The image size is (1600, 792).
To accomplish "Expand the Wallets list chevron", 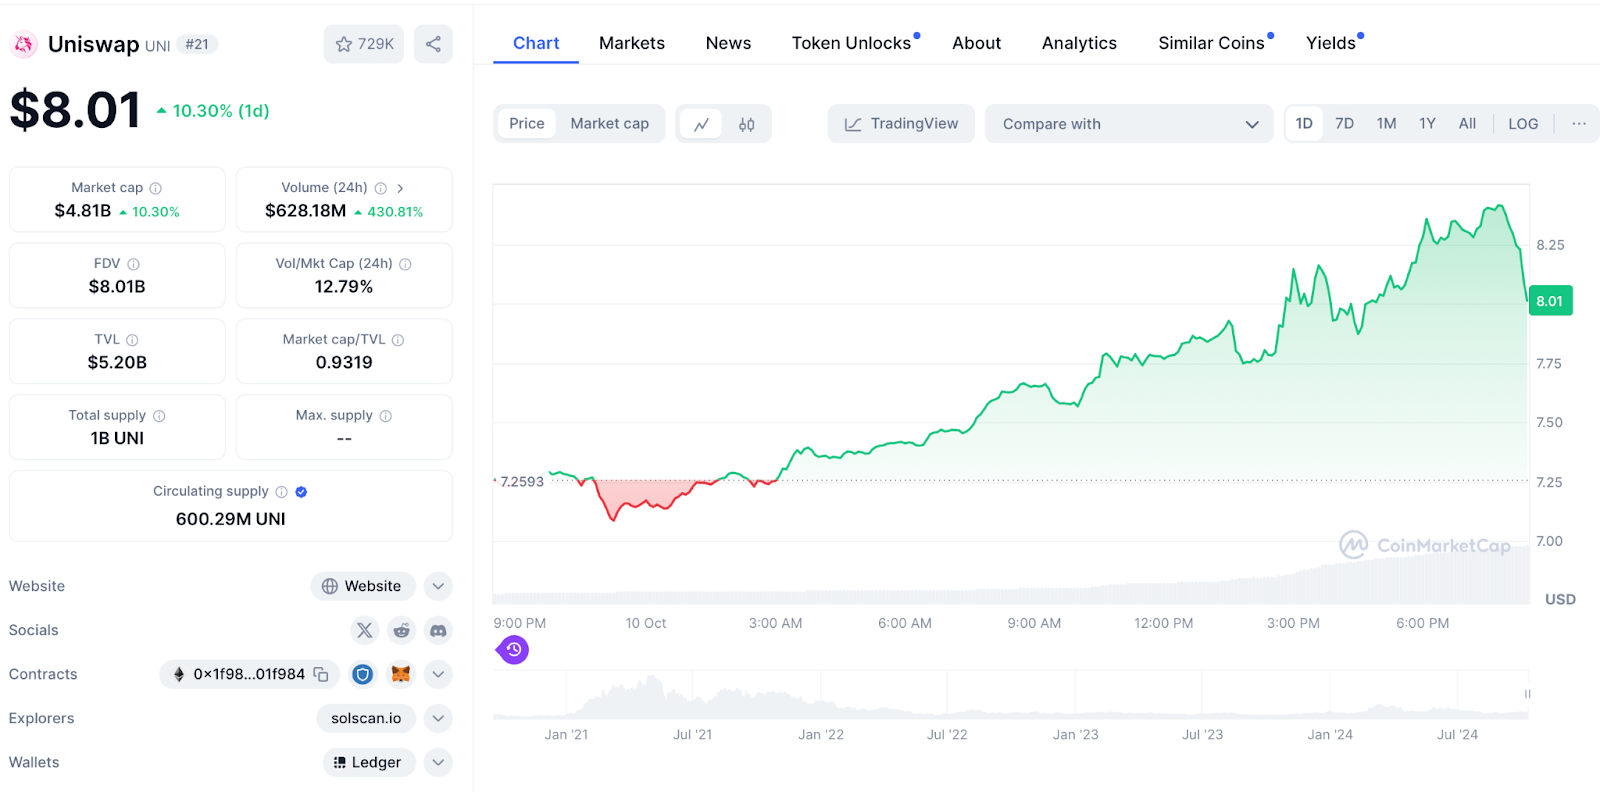I will (x=438, y=762).
